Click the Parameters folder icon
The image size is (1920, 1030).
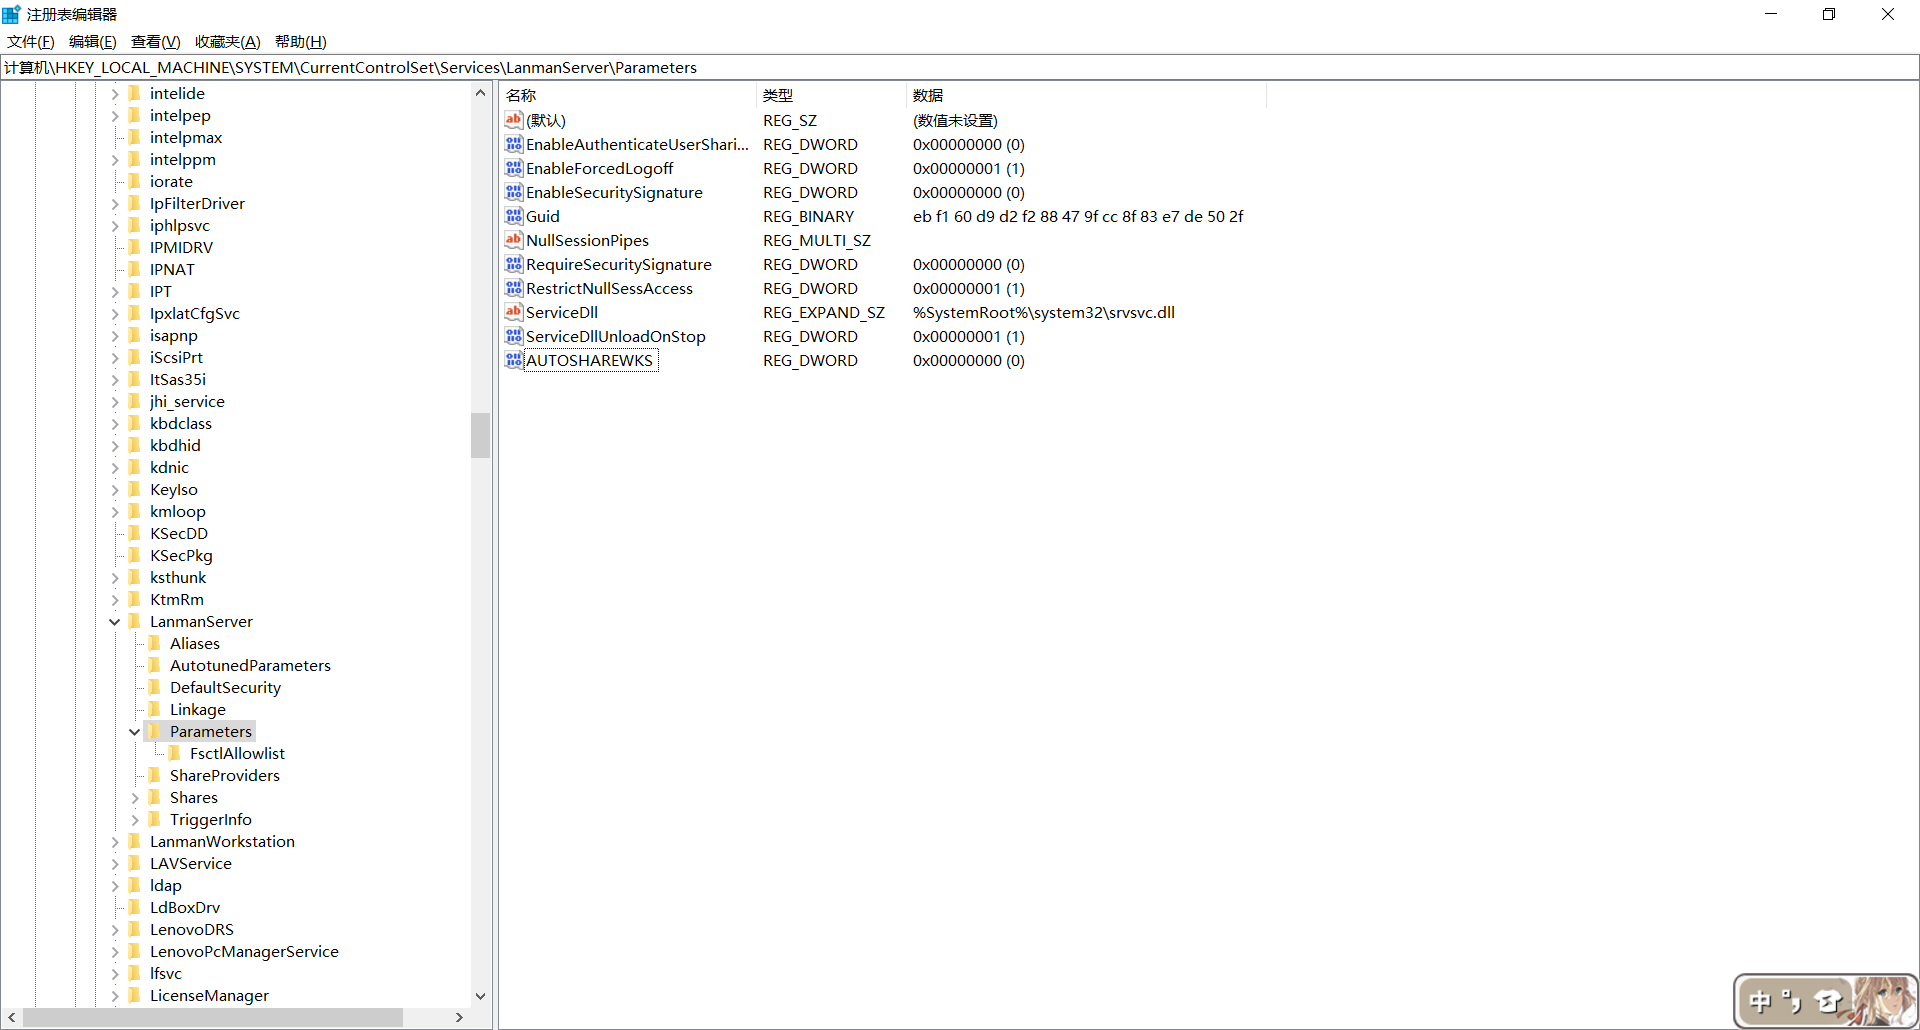pos(155,731)
